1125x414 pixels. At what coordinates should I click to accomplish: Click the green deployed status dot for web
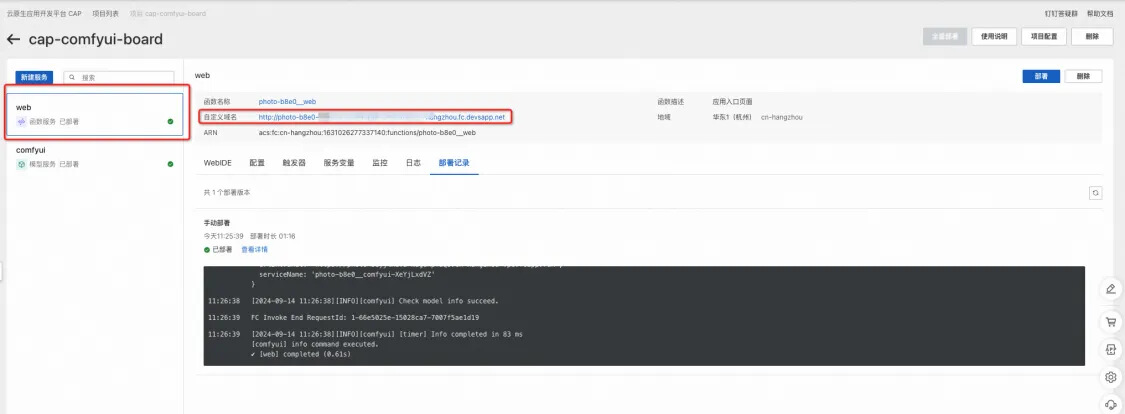point(170,121)
